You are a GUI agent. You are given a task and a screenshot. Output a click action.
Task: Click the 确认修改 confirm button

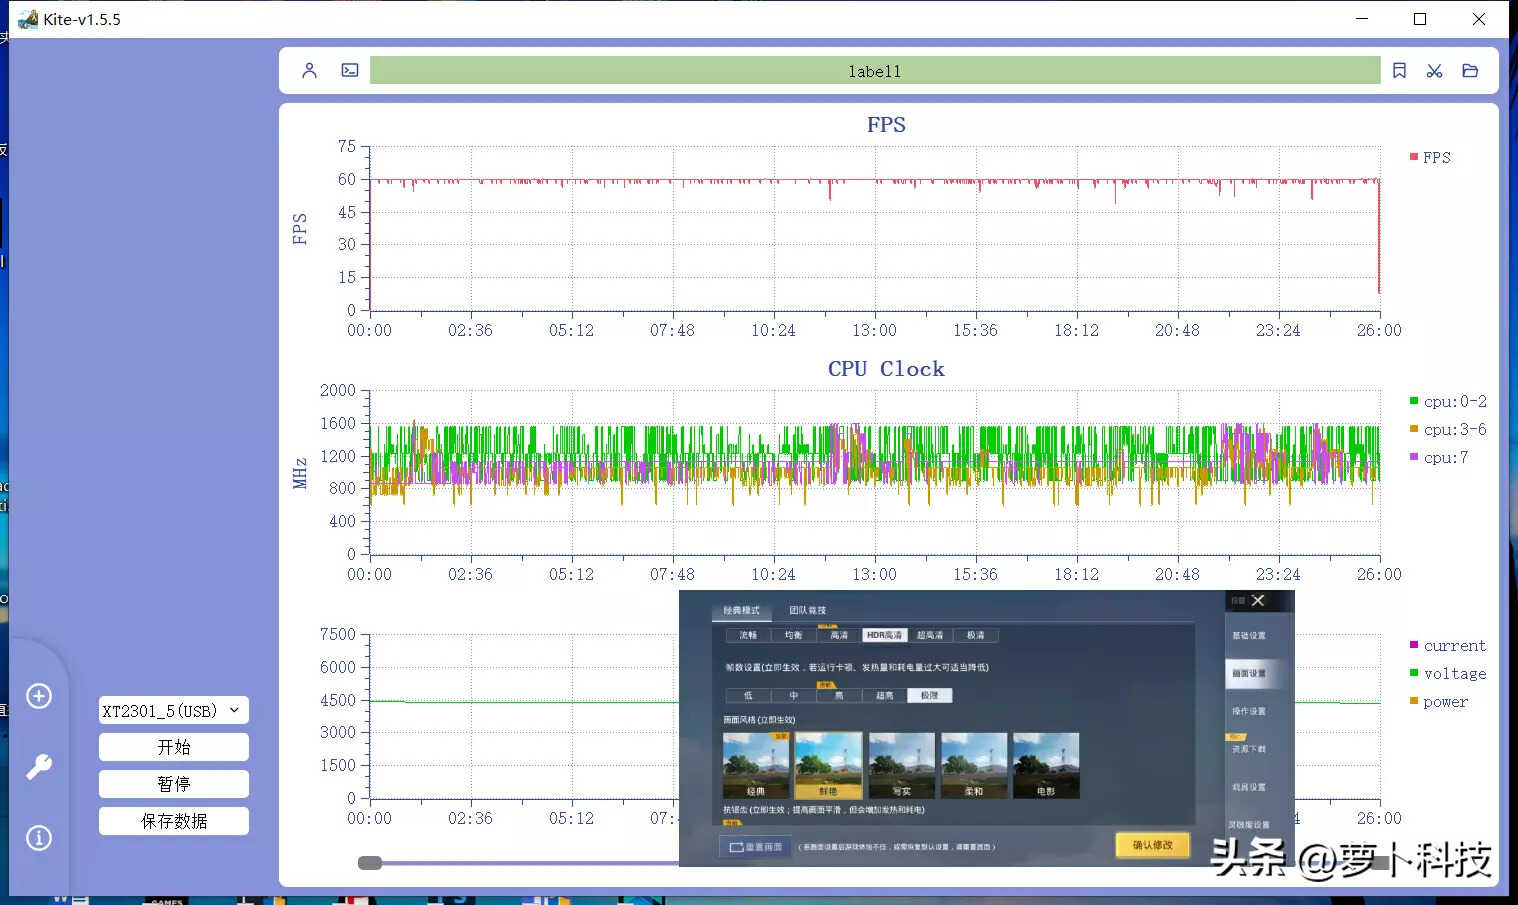1152,846
